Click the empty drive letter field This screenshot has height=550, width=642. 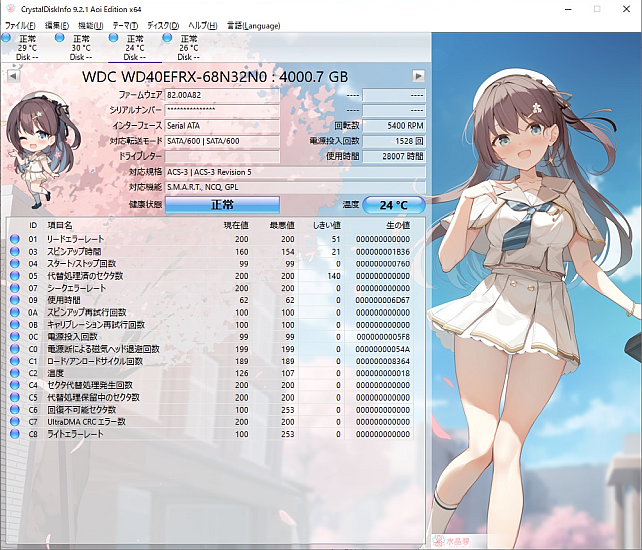pos(222,156)
